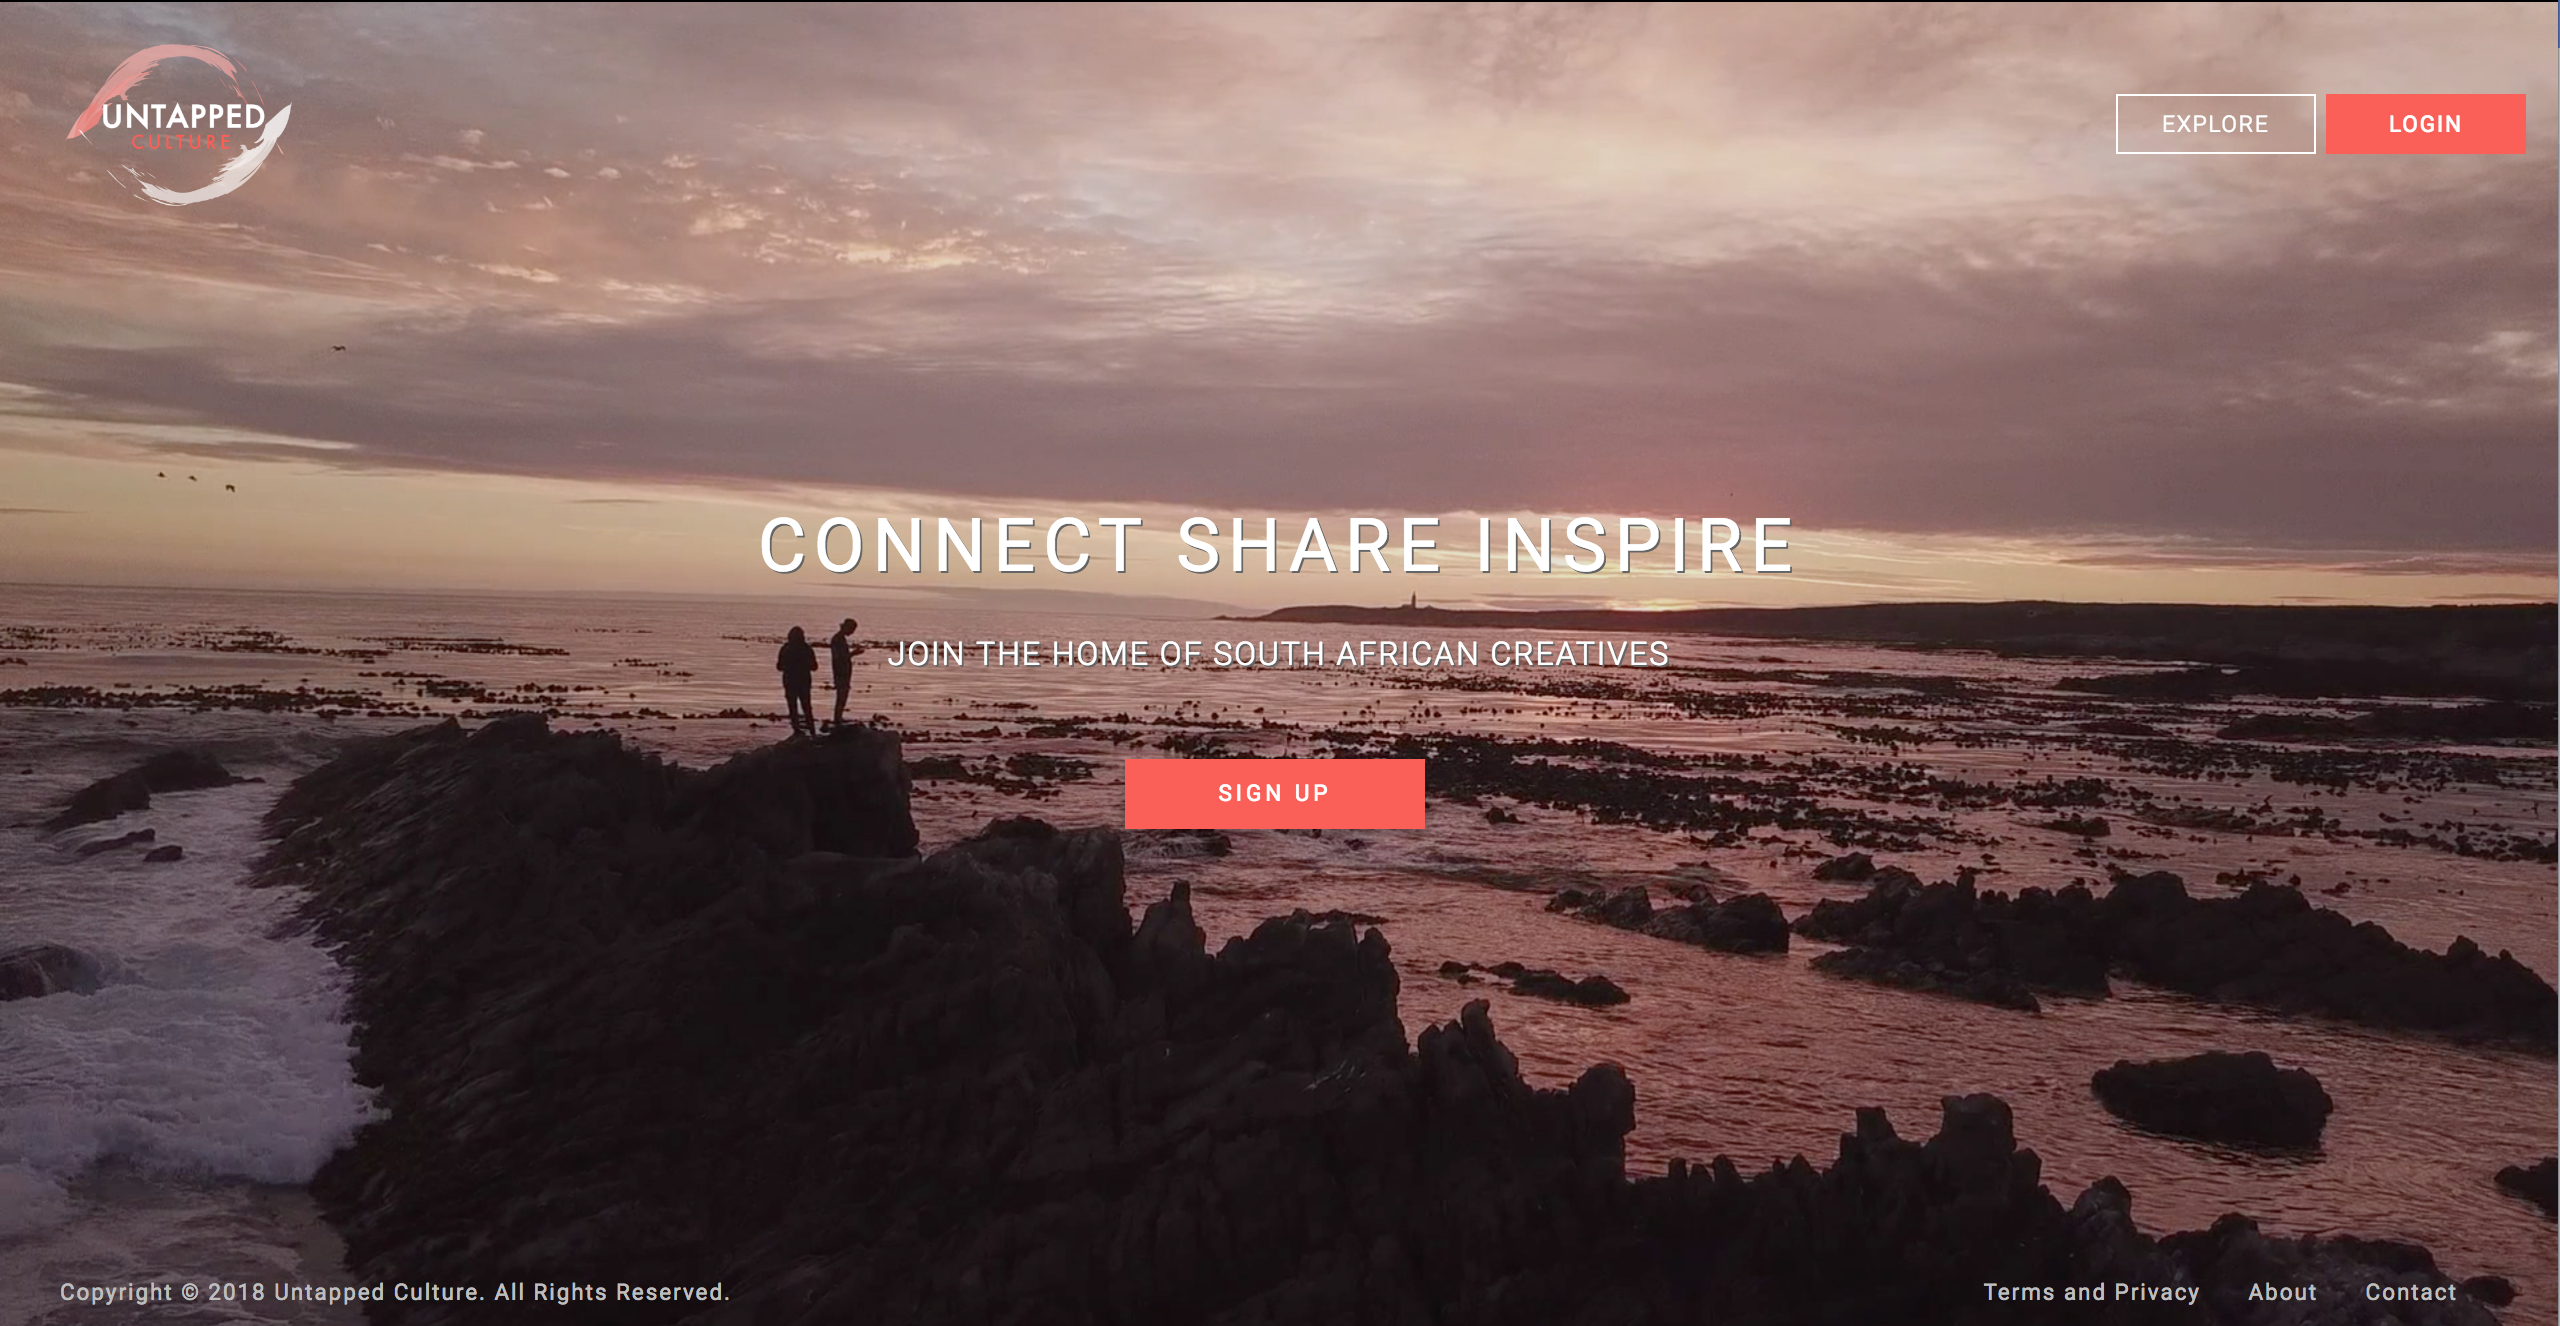
Task: Click the distant lighthouse on the horizon
Action: coord(1413,600)
